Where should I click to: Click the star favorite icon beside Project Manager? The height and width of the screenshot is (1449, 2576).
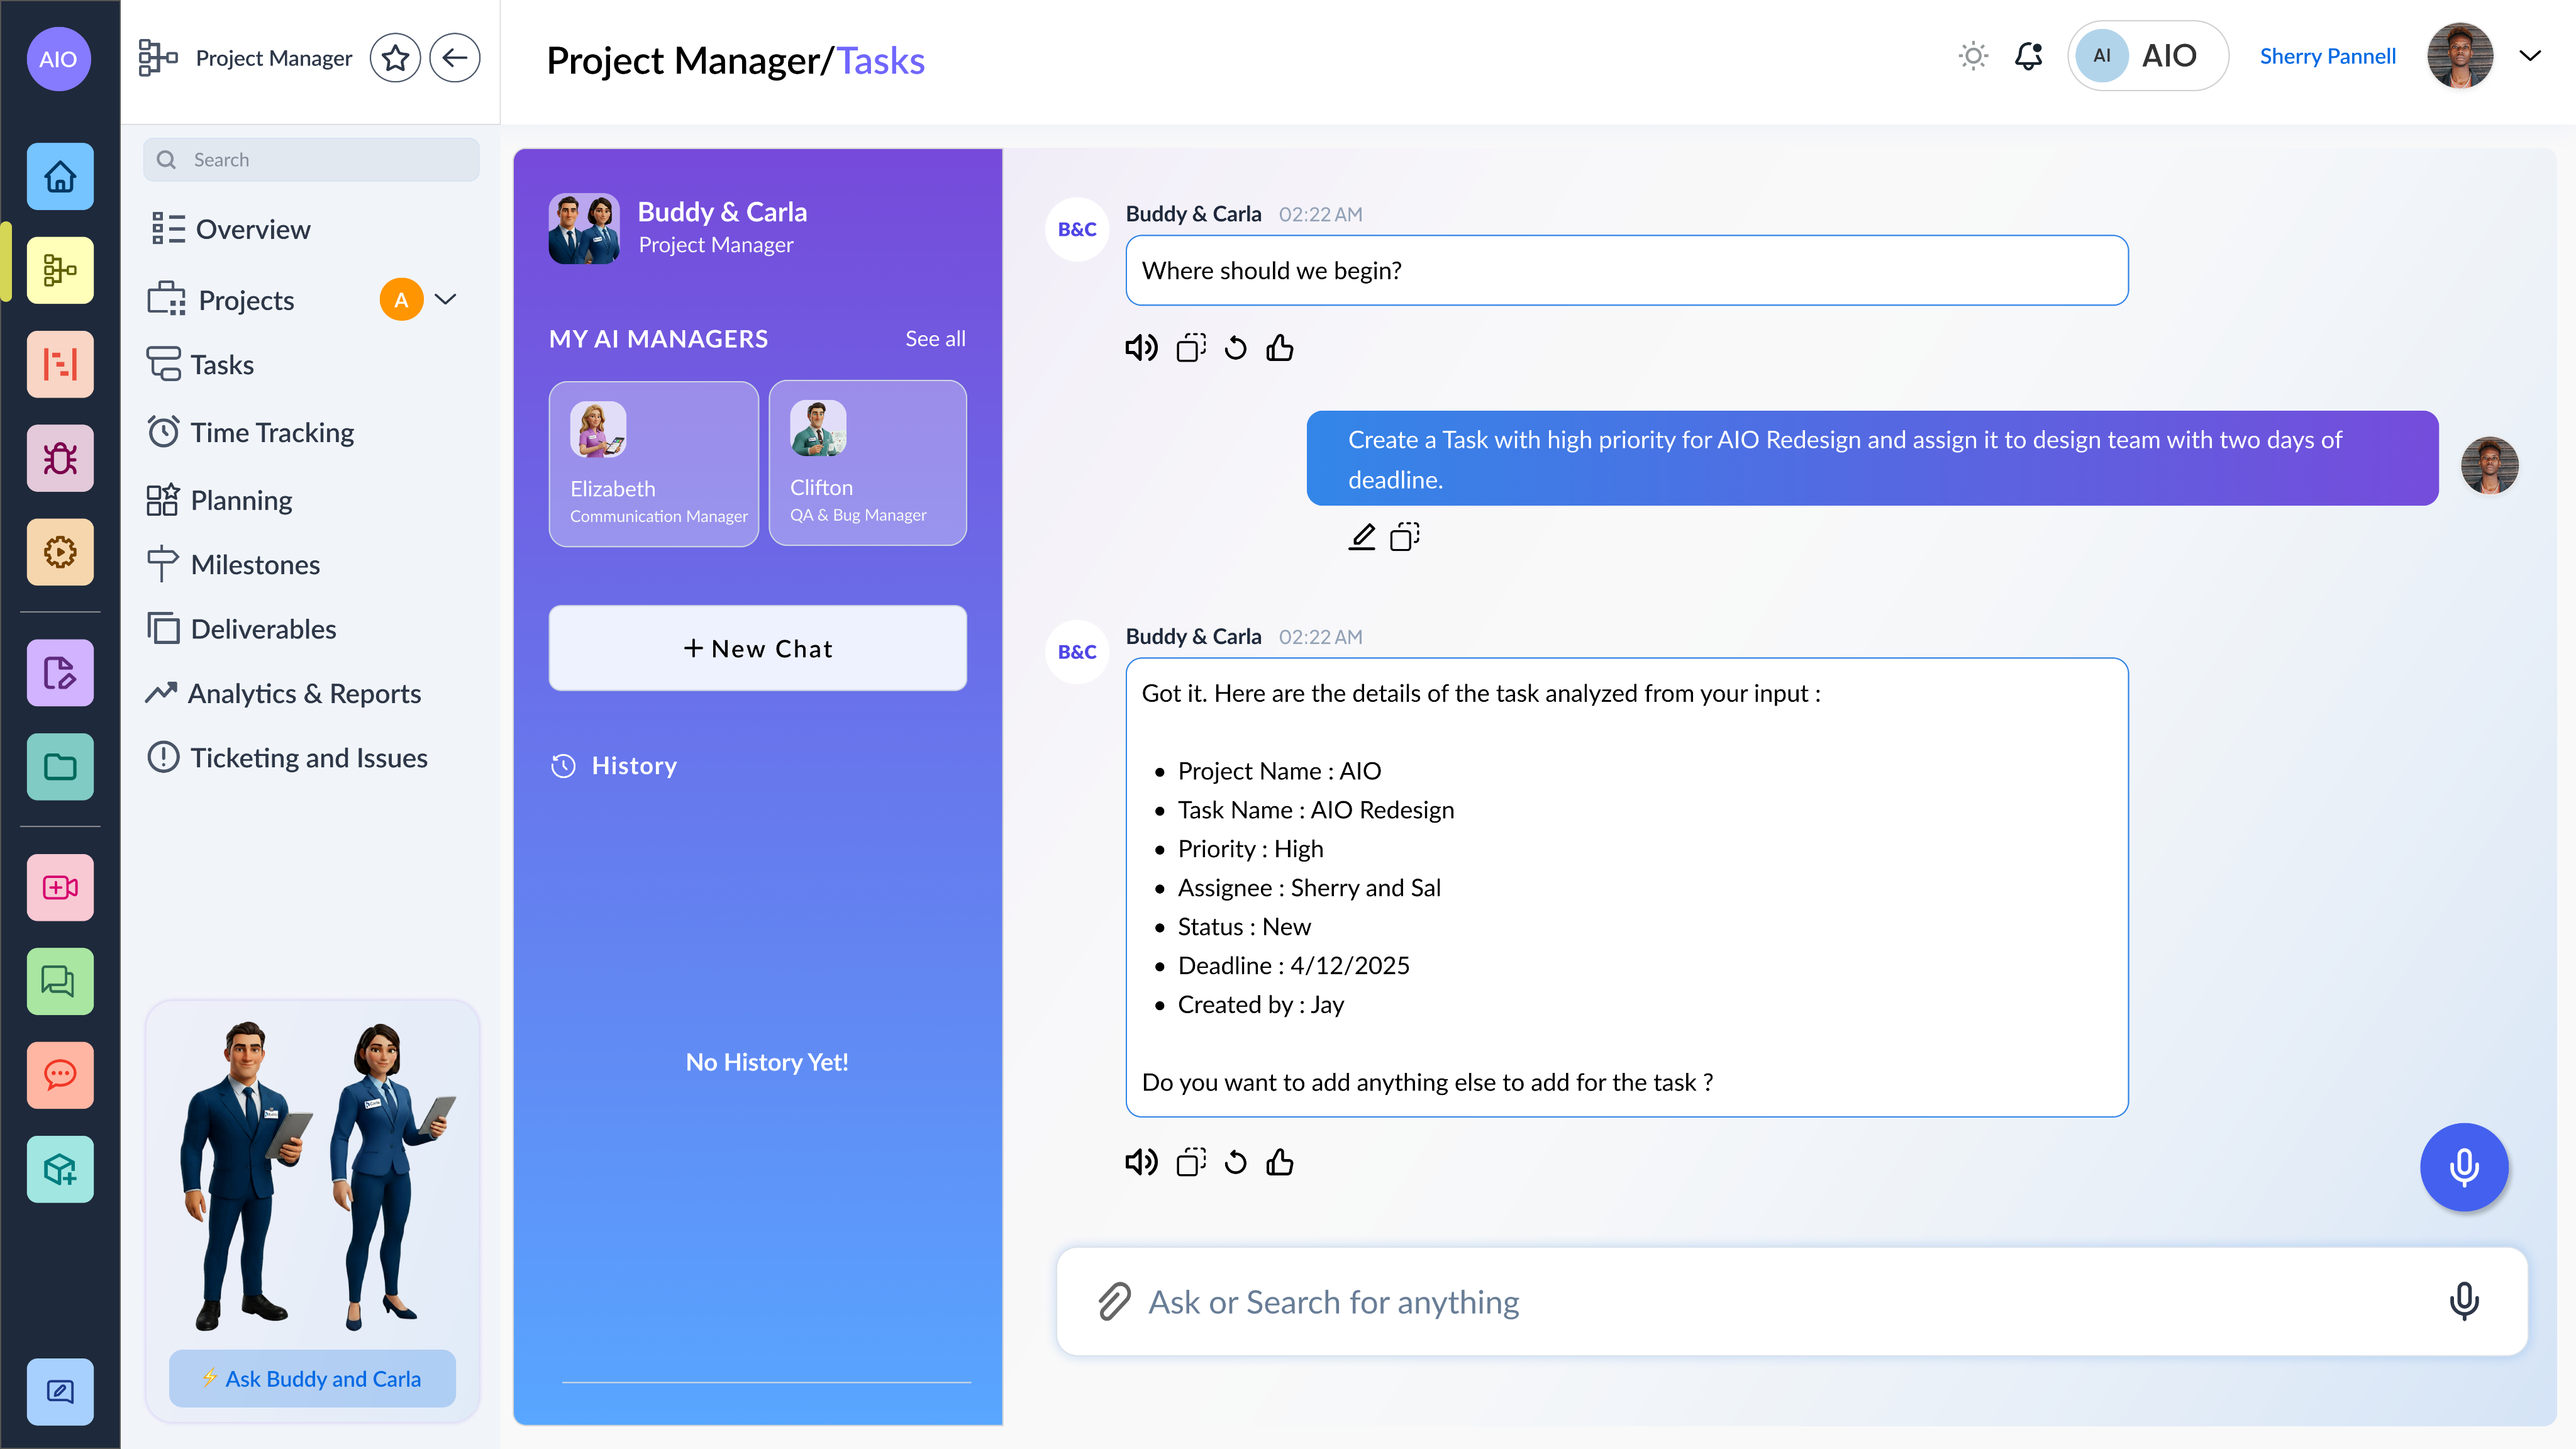coord(395,58)
